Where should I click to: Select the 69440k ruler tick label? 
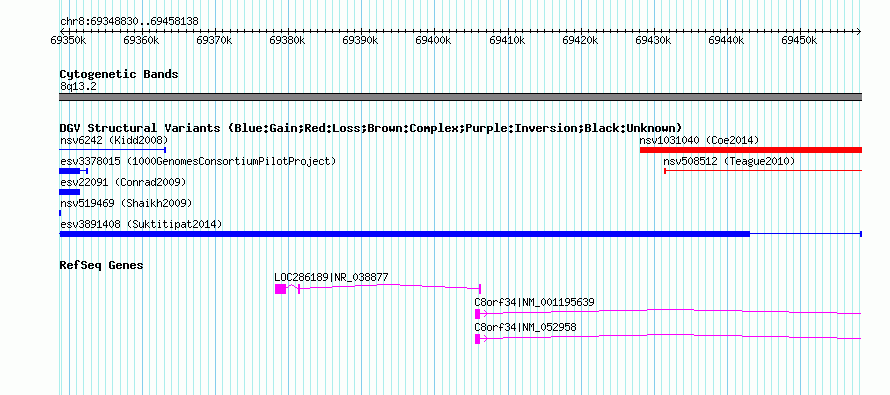point(727,40)
